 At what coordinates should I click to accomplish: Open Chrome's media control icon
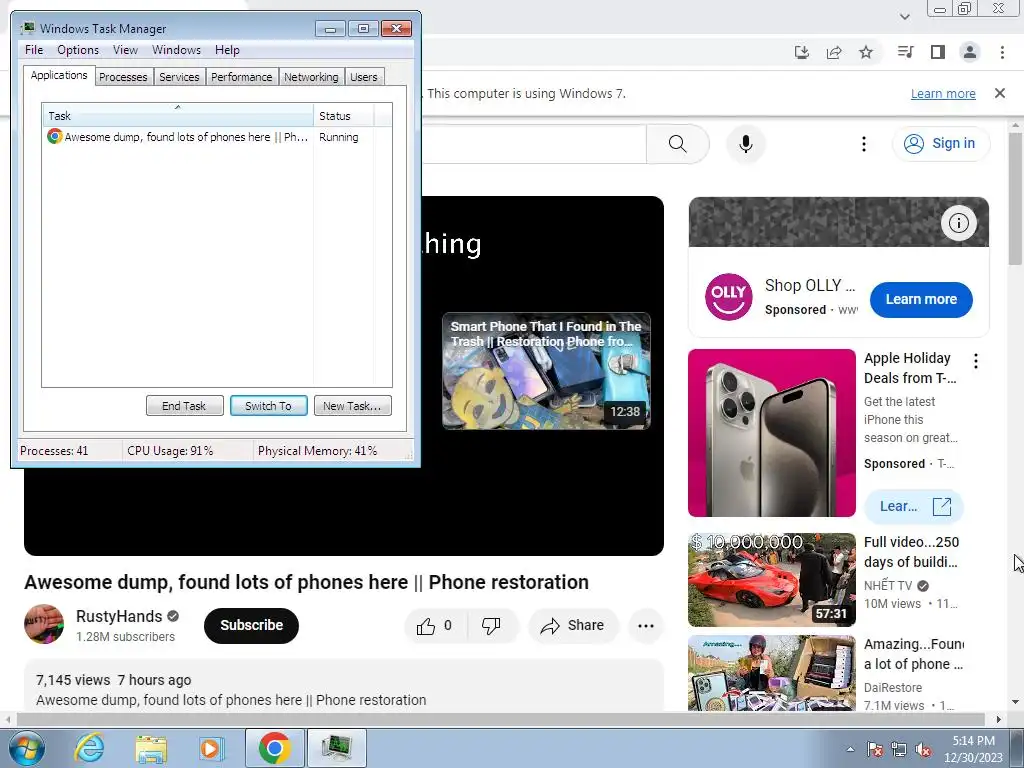coord(905,52)
